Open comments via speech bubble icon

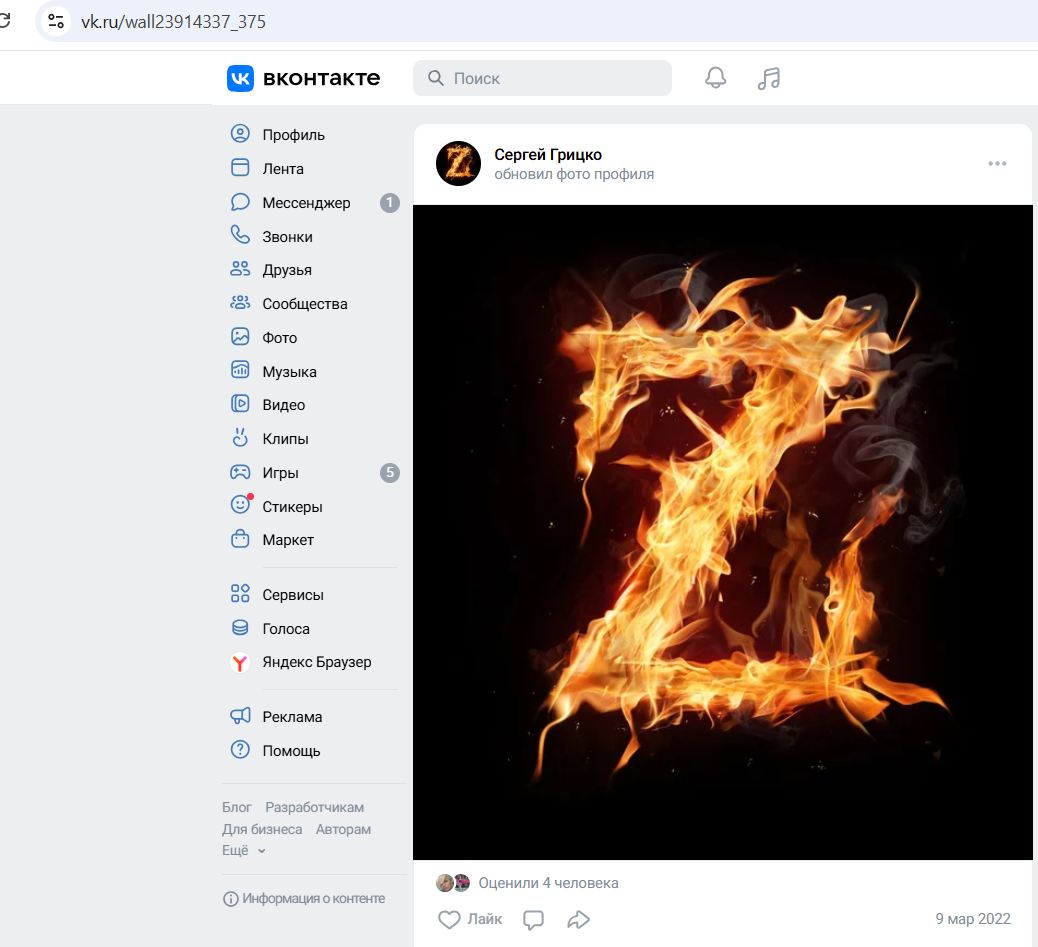534,920
